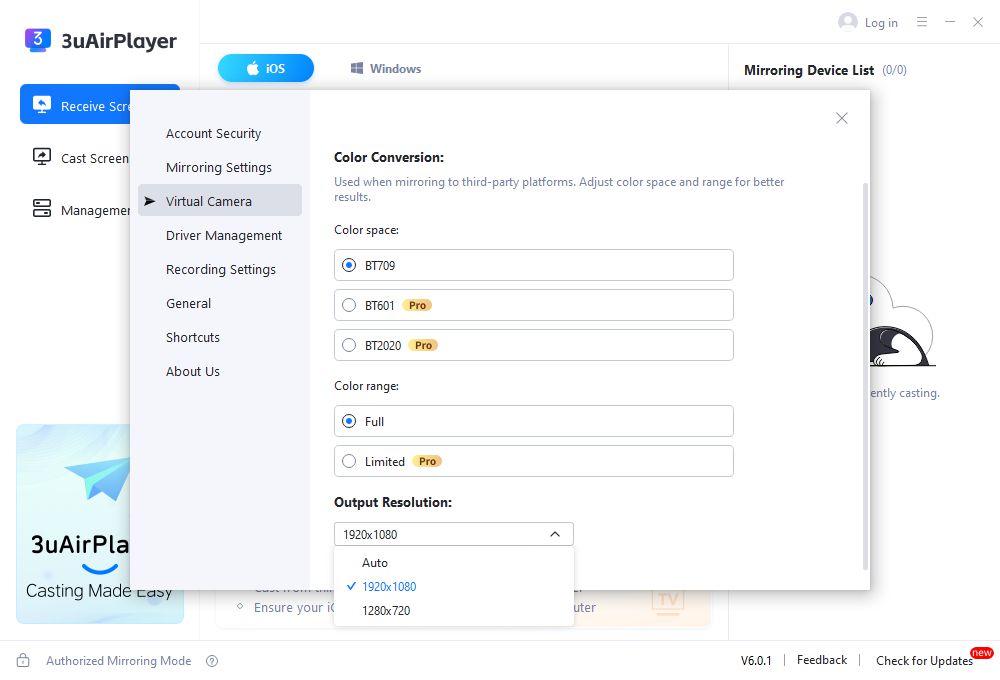Switch to the Windows tab
The image size is (1000, 680).
coord(385,68)
